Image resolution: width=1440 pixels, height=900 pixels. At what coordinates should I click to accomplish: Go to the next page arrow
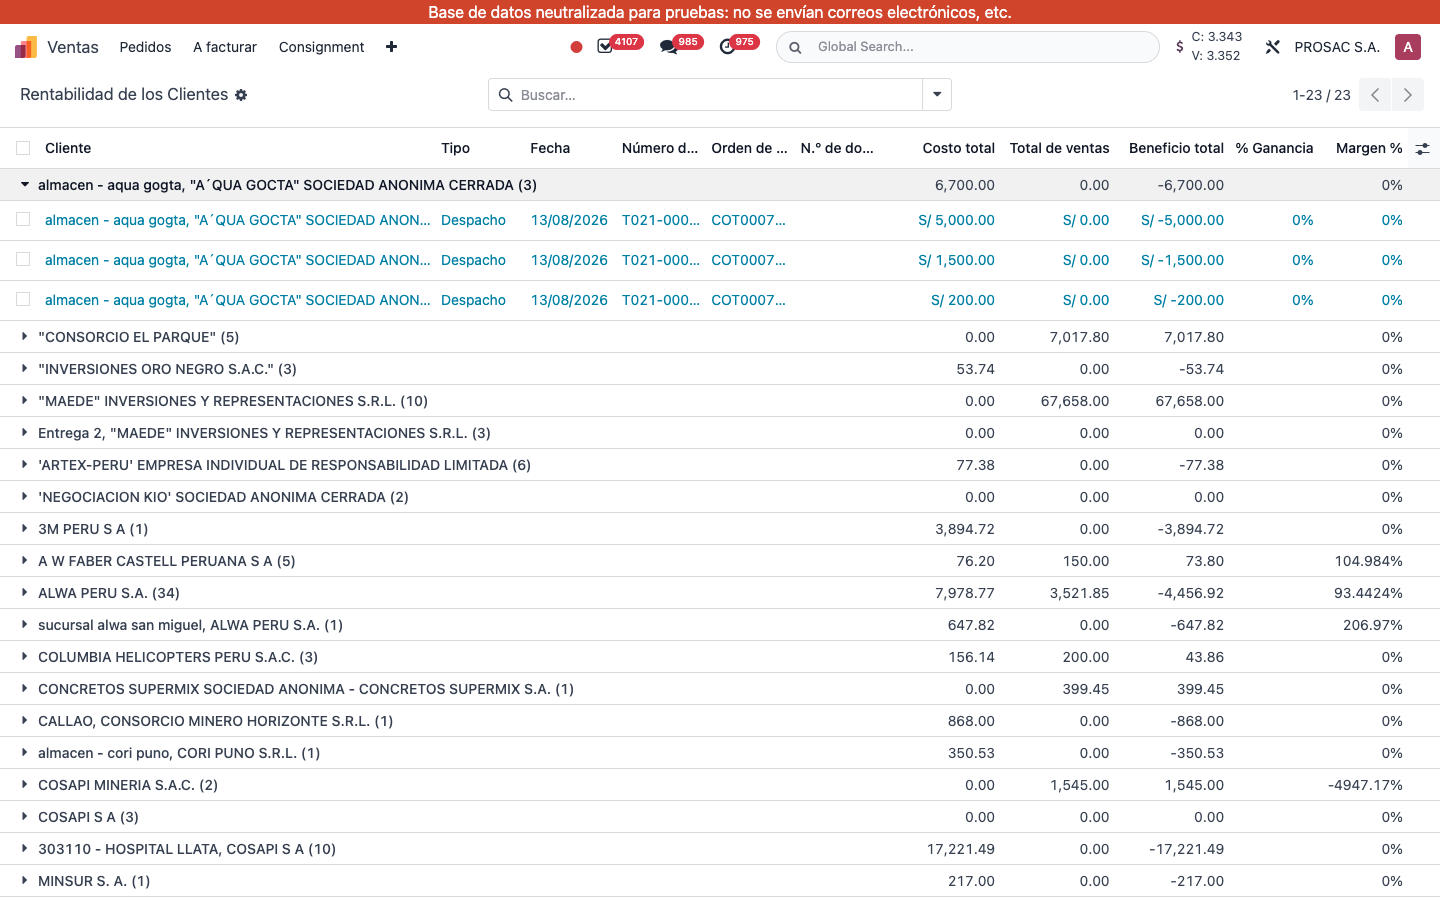1408,95
